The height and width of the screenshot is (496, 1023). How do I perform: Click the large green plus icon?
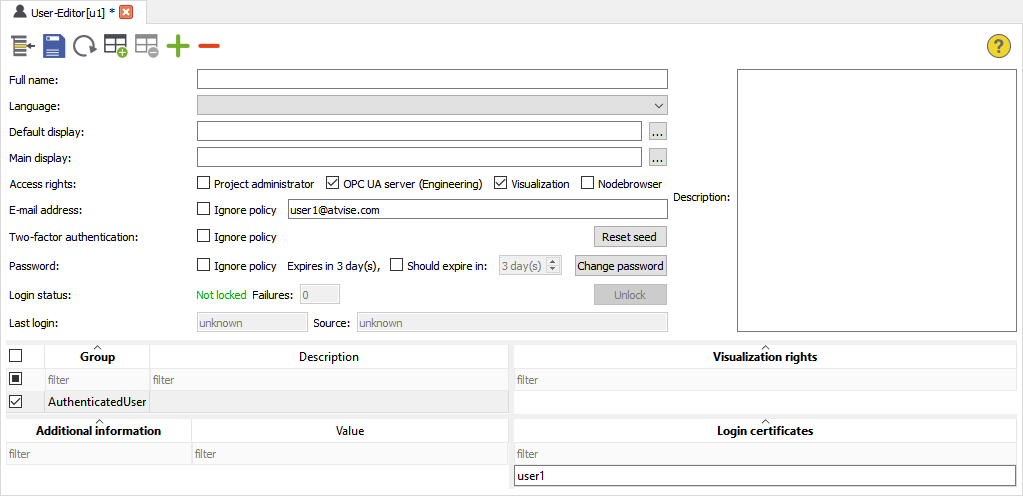point(177,46)
